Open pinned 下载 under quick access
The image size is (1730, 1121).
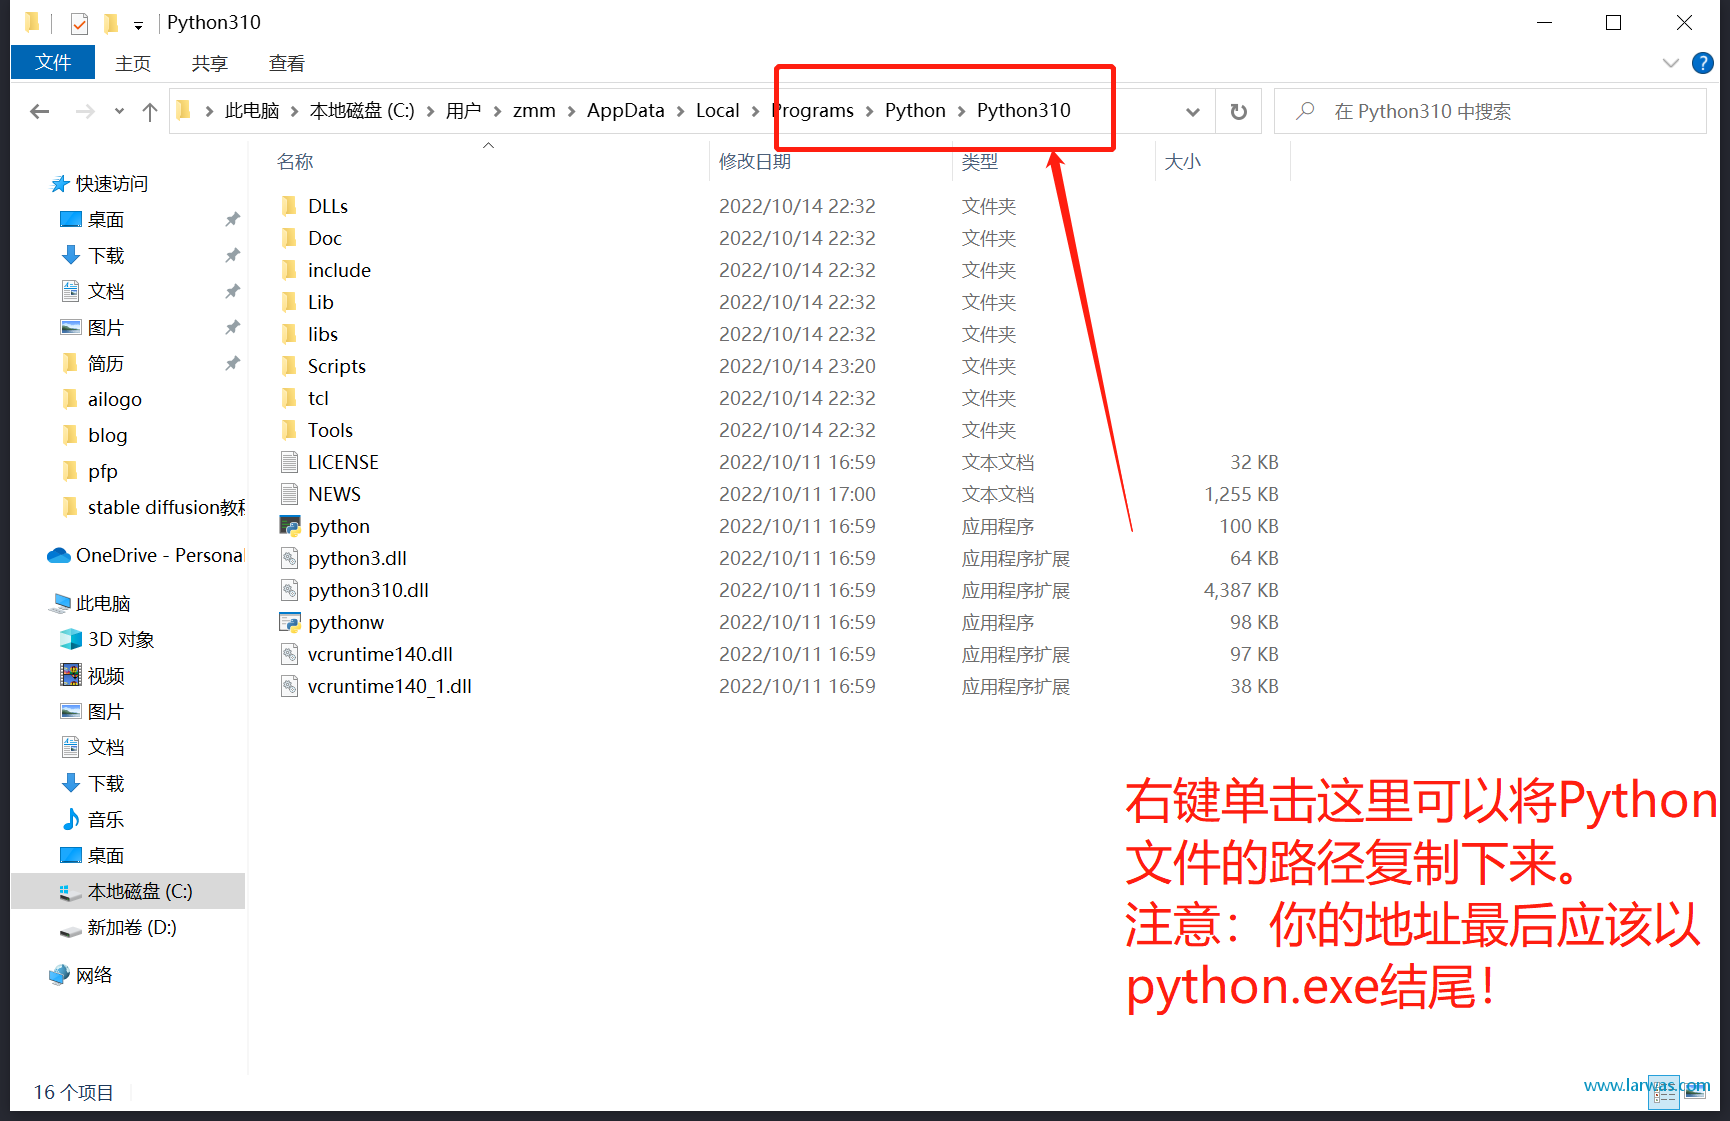coord(105,255)
